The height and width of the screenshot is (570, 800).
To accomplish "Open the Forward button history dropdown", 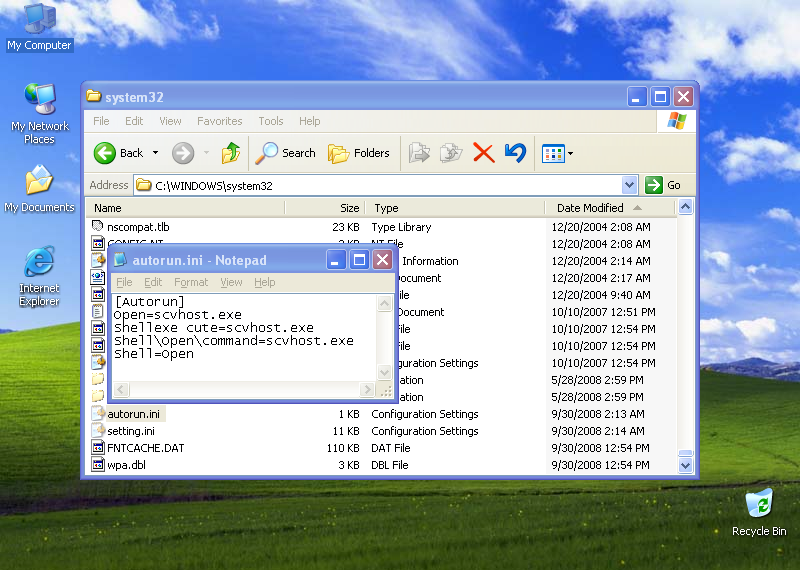I will (x=207, y=153).
